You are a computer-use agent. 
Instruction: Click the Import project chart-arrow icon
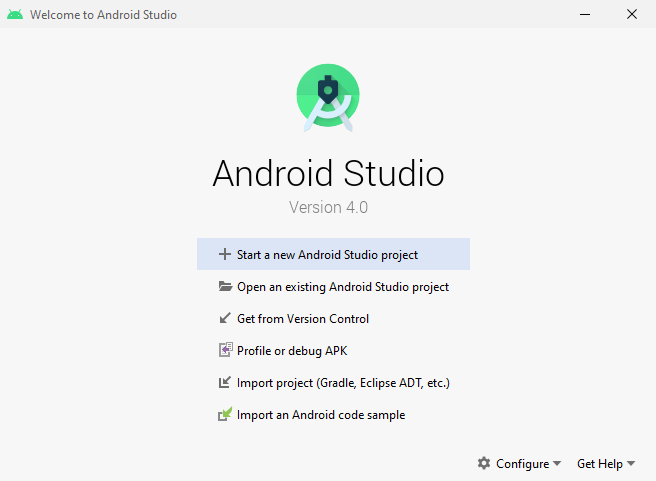tap(225, 383)
